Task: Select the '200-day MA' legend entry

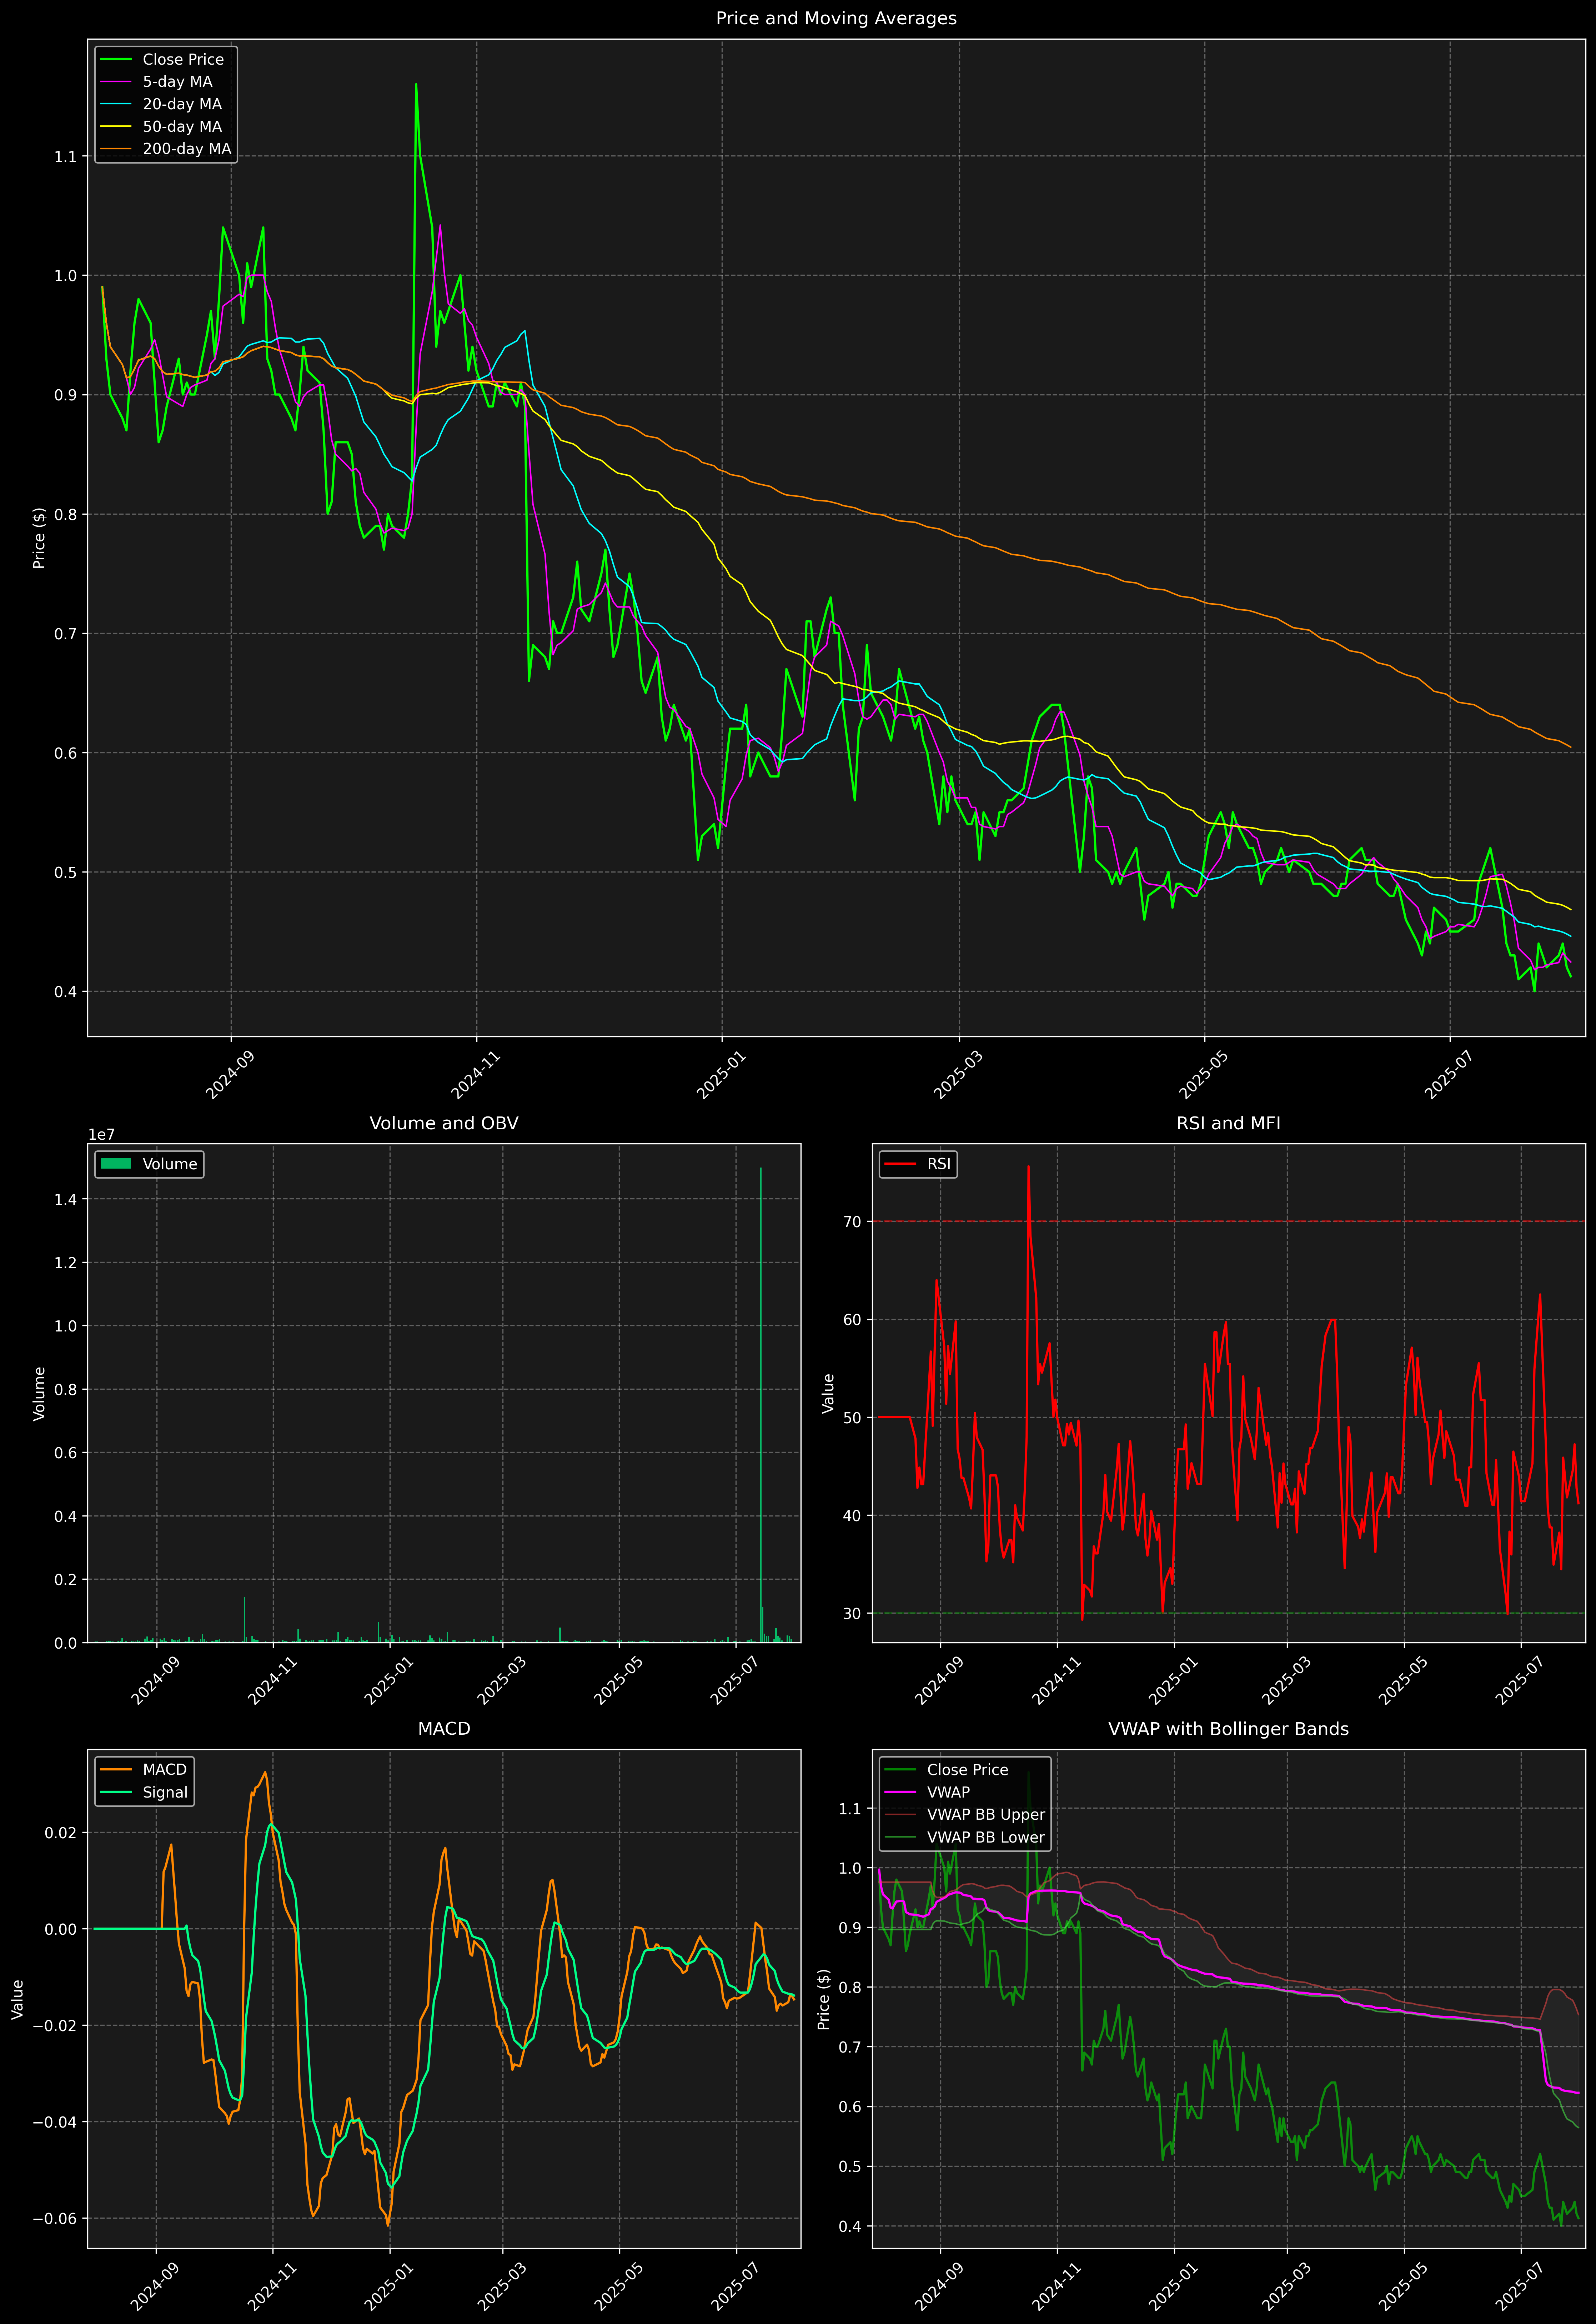Action: pyautogui.click(x=187, y=149)
